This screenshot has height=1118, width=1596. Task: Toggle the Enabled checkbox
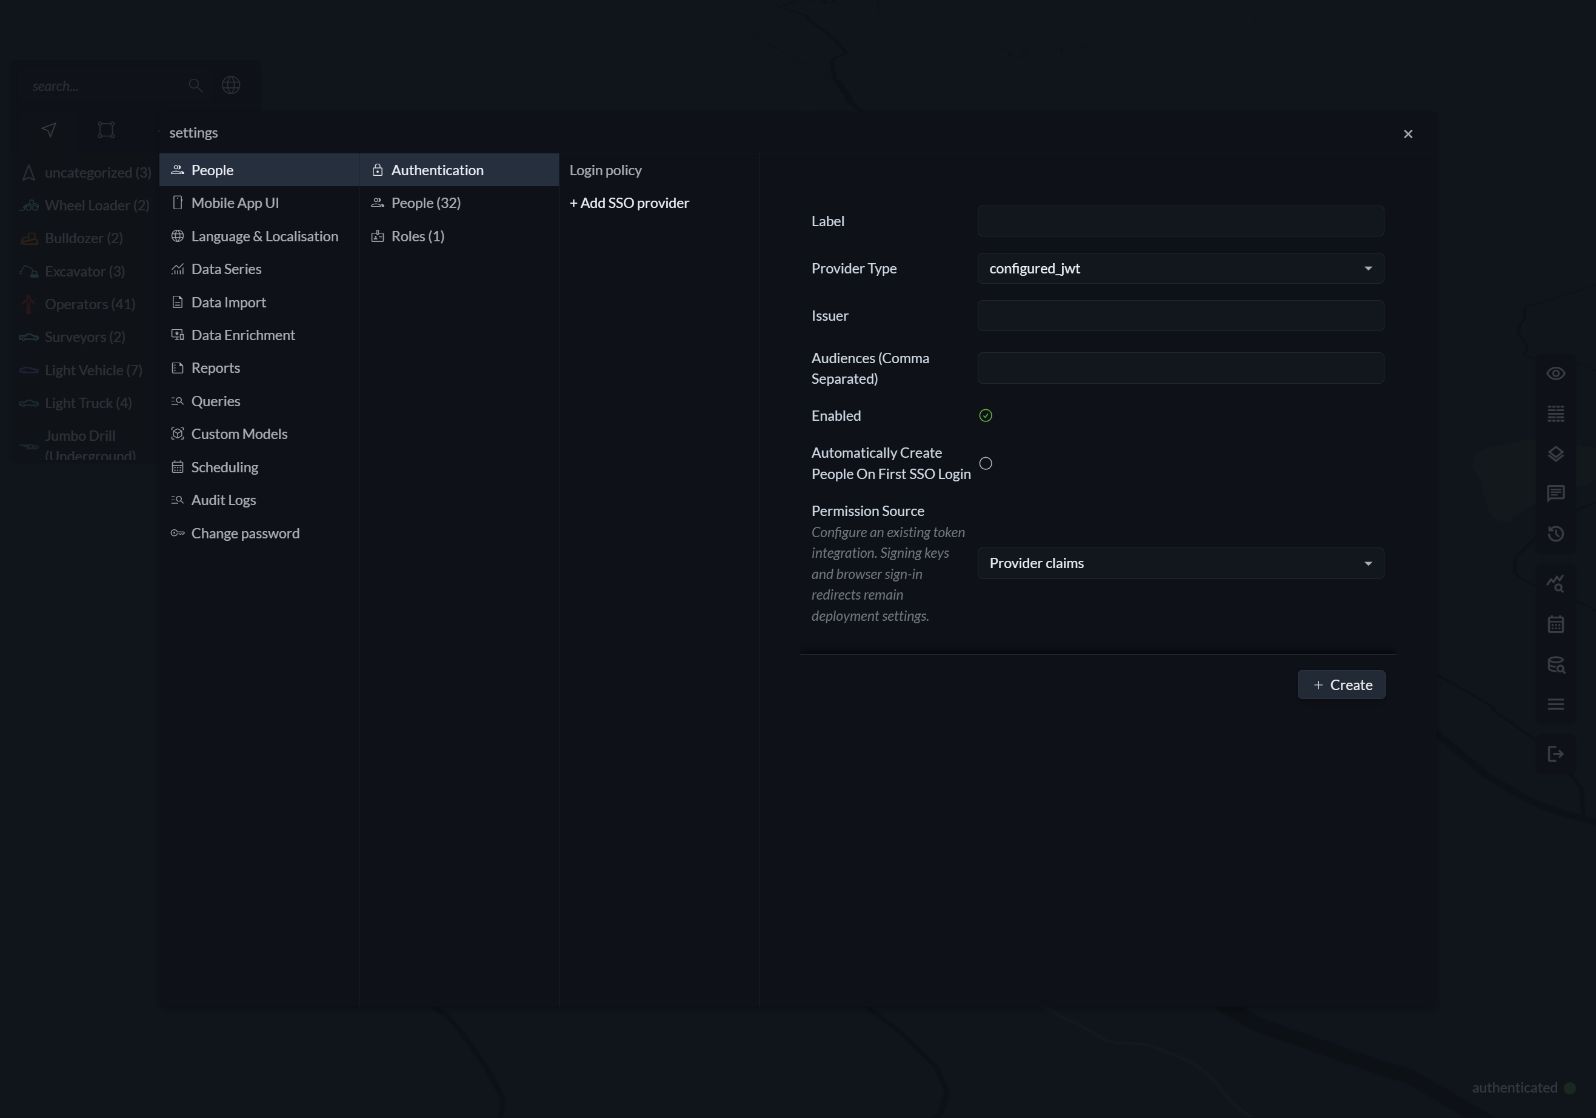point(985,416)
